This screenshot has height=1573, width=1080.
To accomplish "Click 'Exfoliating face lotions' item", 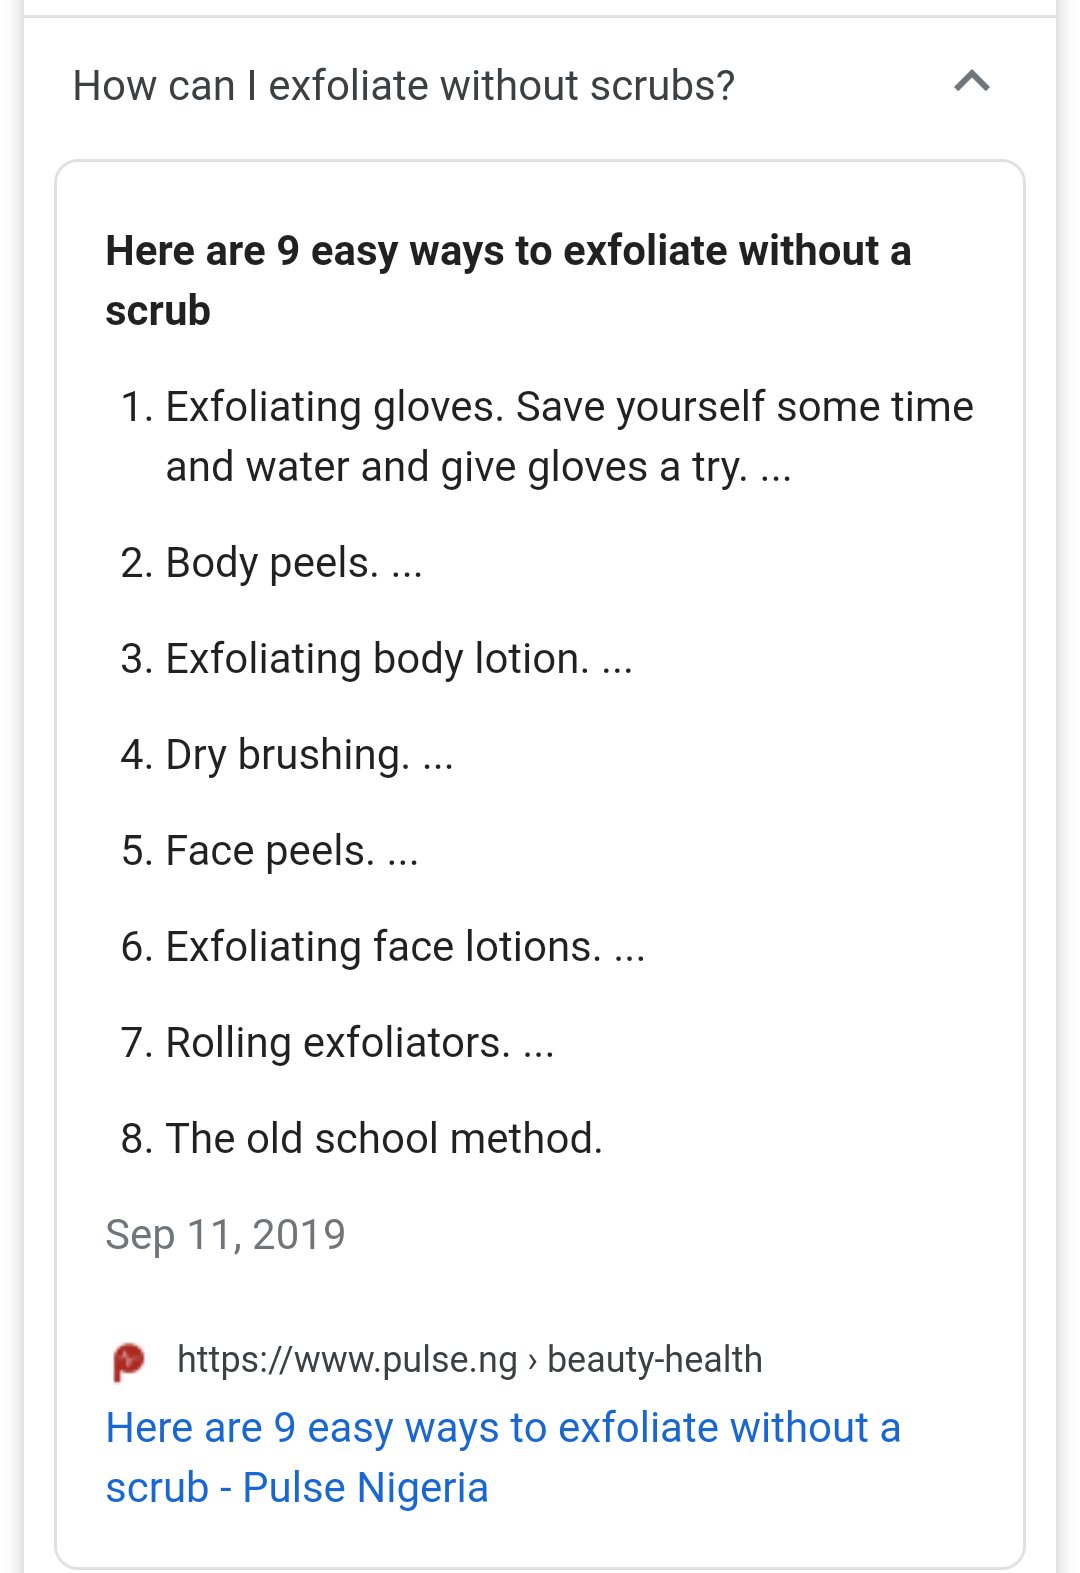I will 383,947.
